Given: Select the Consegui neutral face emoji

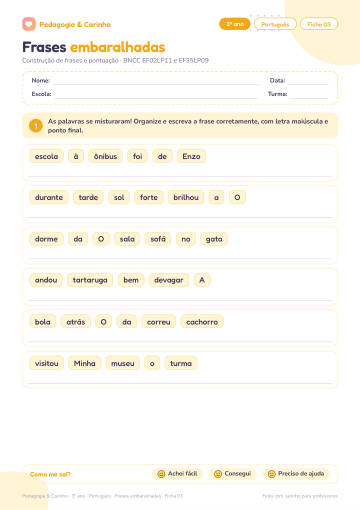Looking at the screenshot, I should click(218, 474).
